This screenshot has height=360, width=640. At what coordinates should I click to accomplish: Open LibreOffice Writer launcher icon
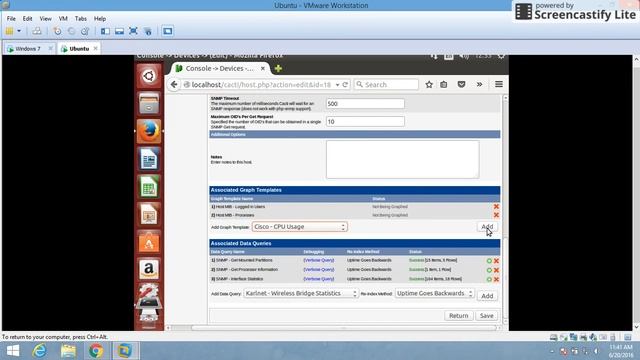(149, 159)
